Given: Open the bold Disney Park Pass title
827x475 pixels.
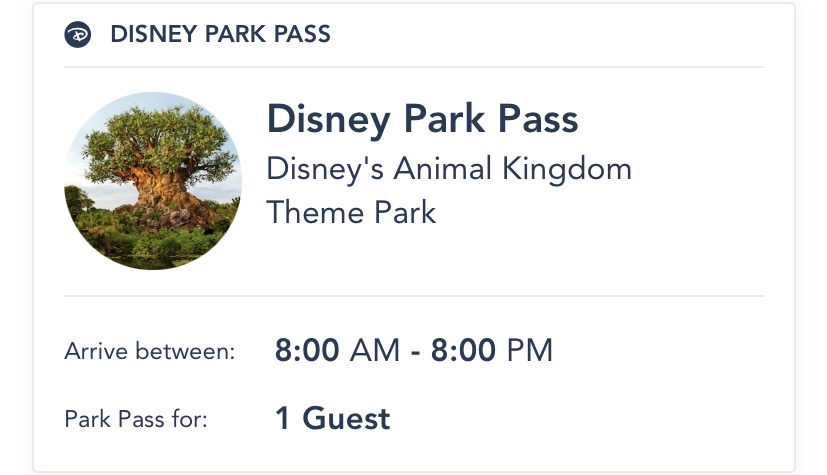Looking at the screenshot, I should click(x=422, y=120).
